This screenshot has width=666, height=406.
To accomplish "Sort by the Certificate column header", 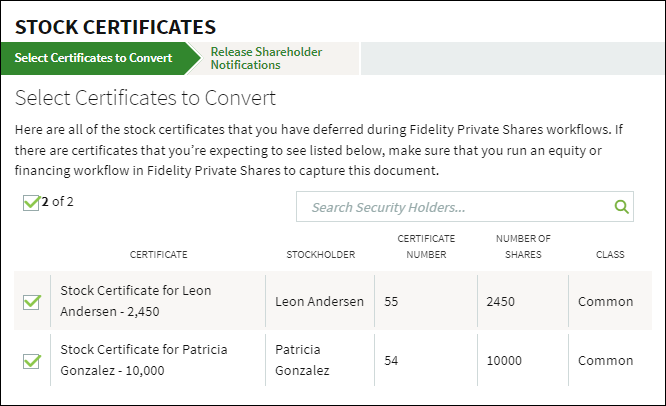I will (158, 255).
